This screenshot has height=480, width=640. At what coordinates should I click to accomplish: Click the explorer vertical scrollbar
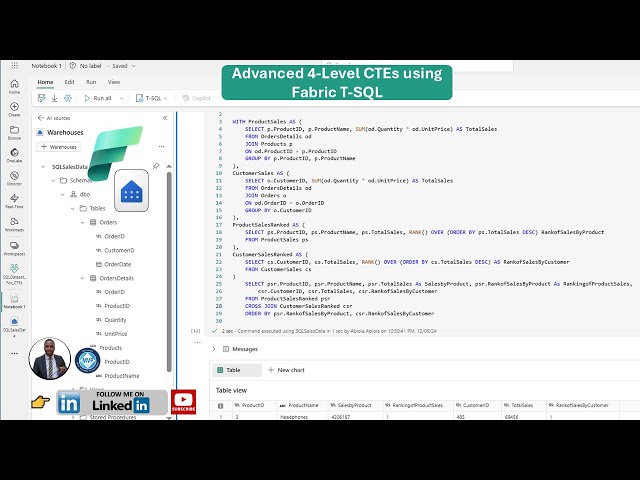pyautogui.click(x=169, y=271)
